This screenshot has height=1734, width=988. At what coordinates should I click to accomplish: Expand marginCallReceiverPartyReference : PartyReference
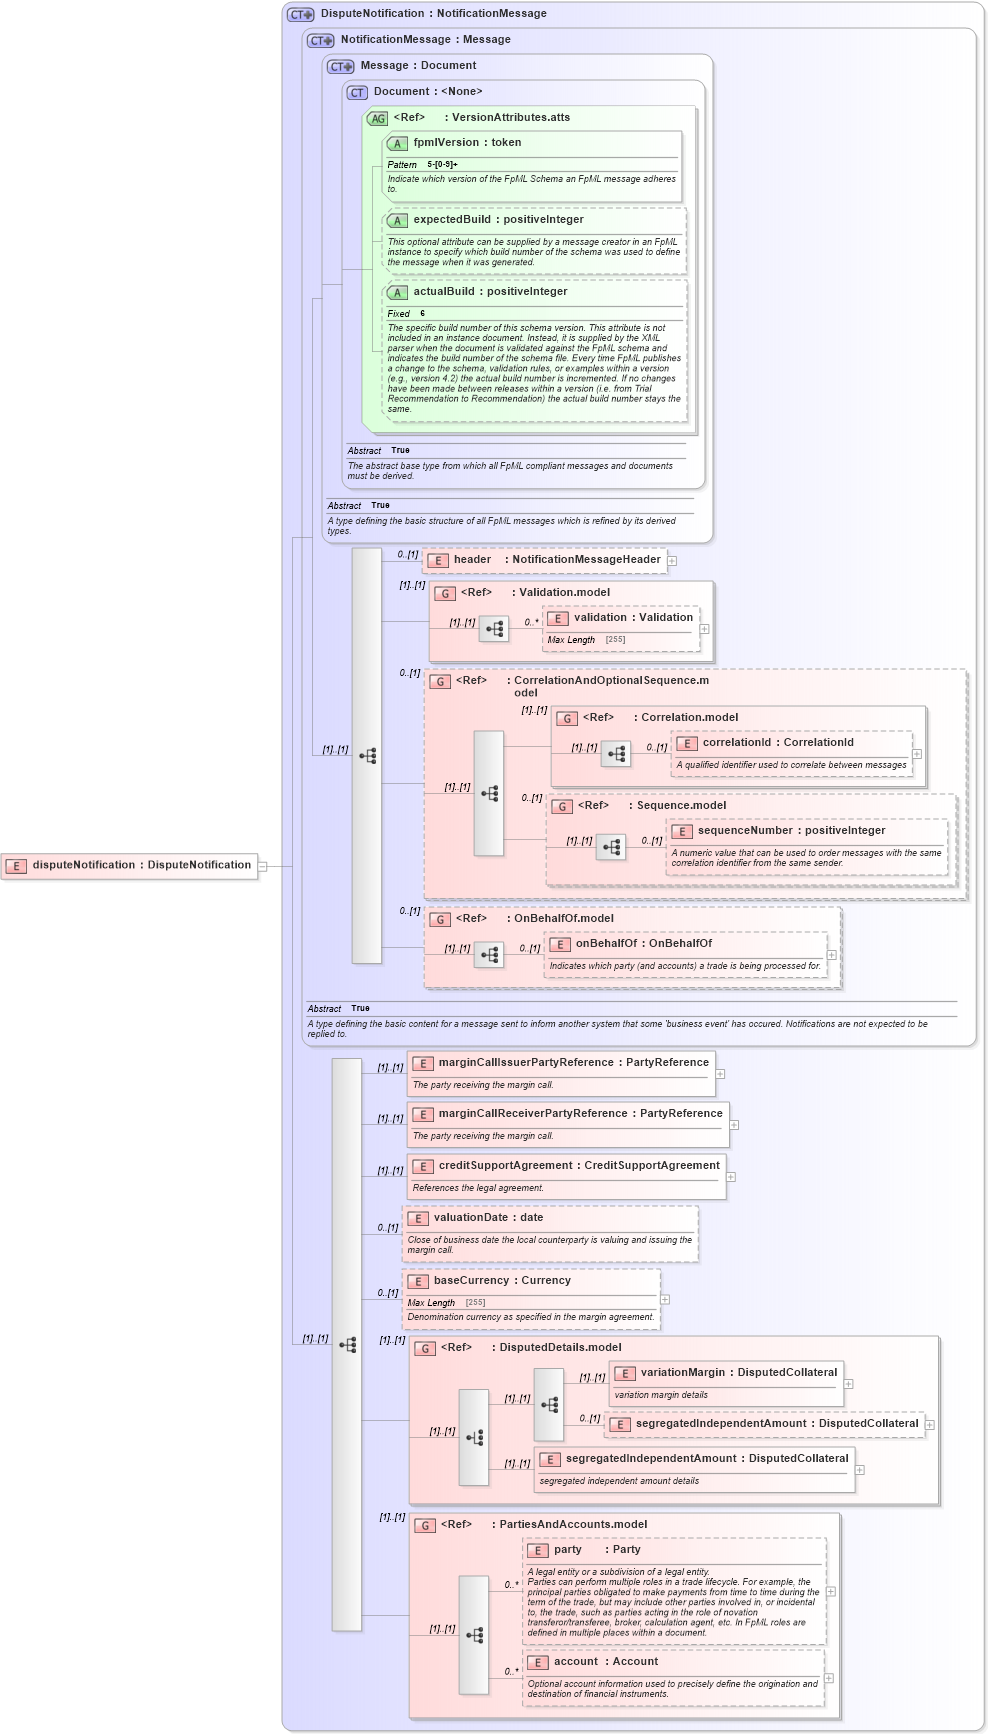734,1125
